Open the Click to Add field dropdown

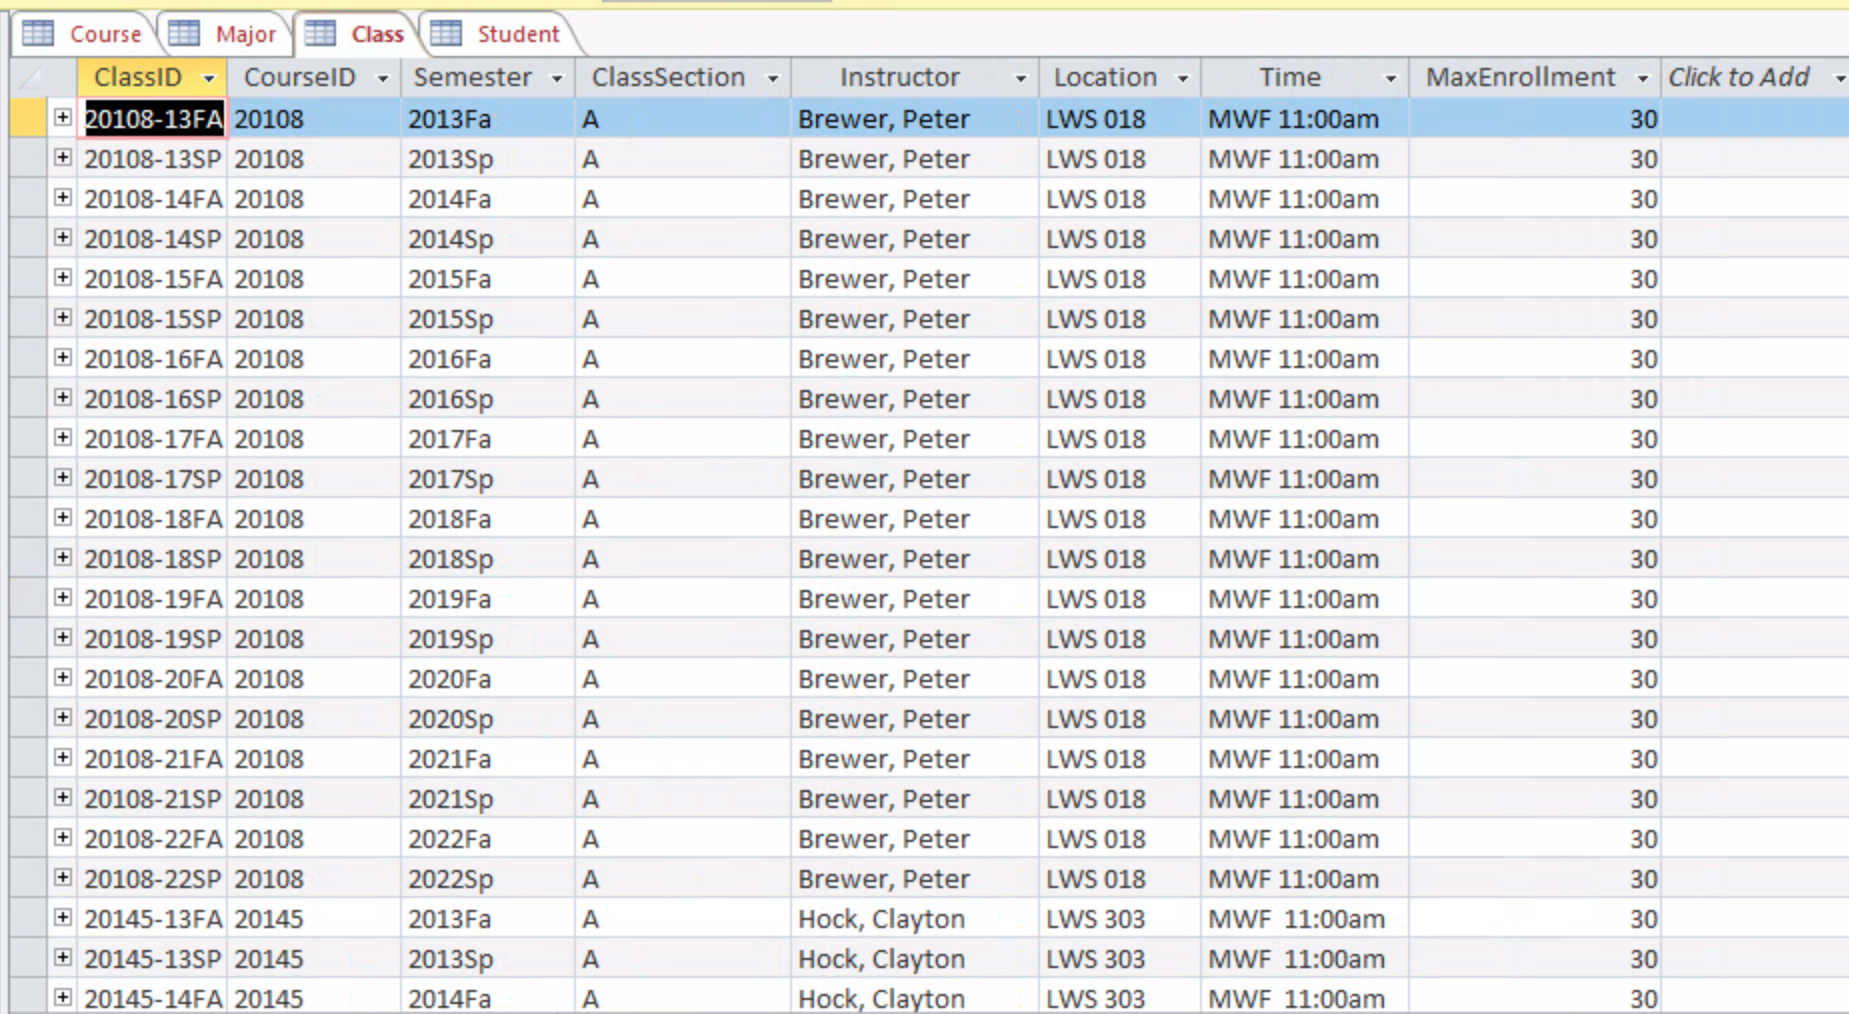[x=1838, y=78]
